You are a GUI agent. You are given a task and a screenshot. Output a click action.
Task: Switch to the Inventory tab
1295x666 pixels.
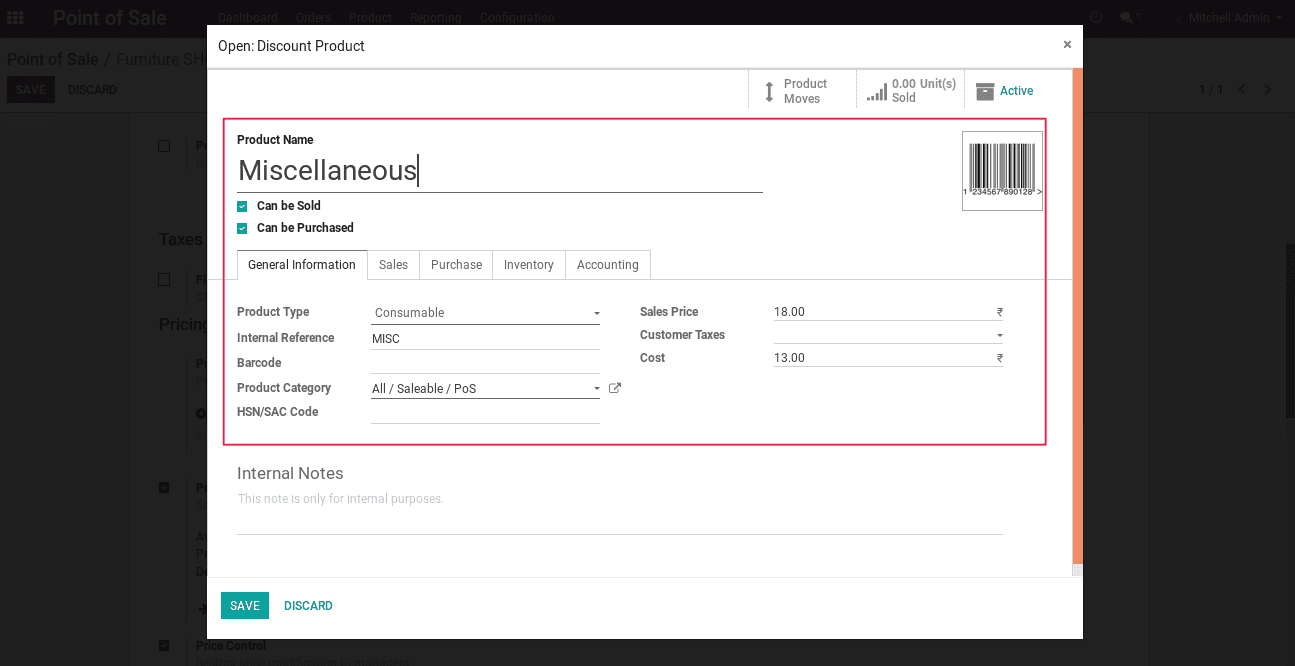pos(529,265)
